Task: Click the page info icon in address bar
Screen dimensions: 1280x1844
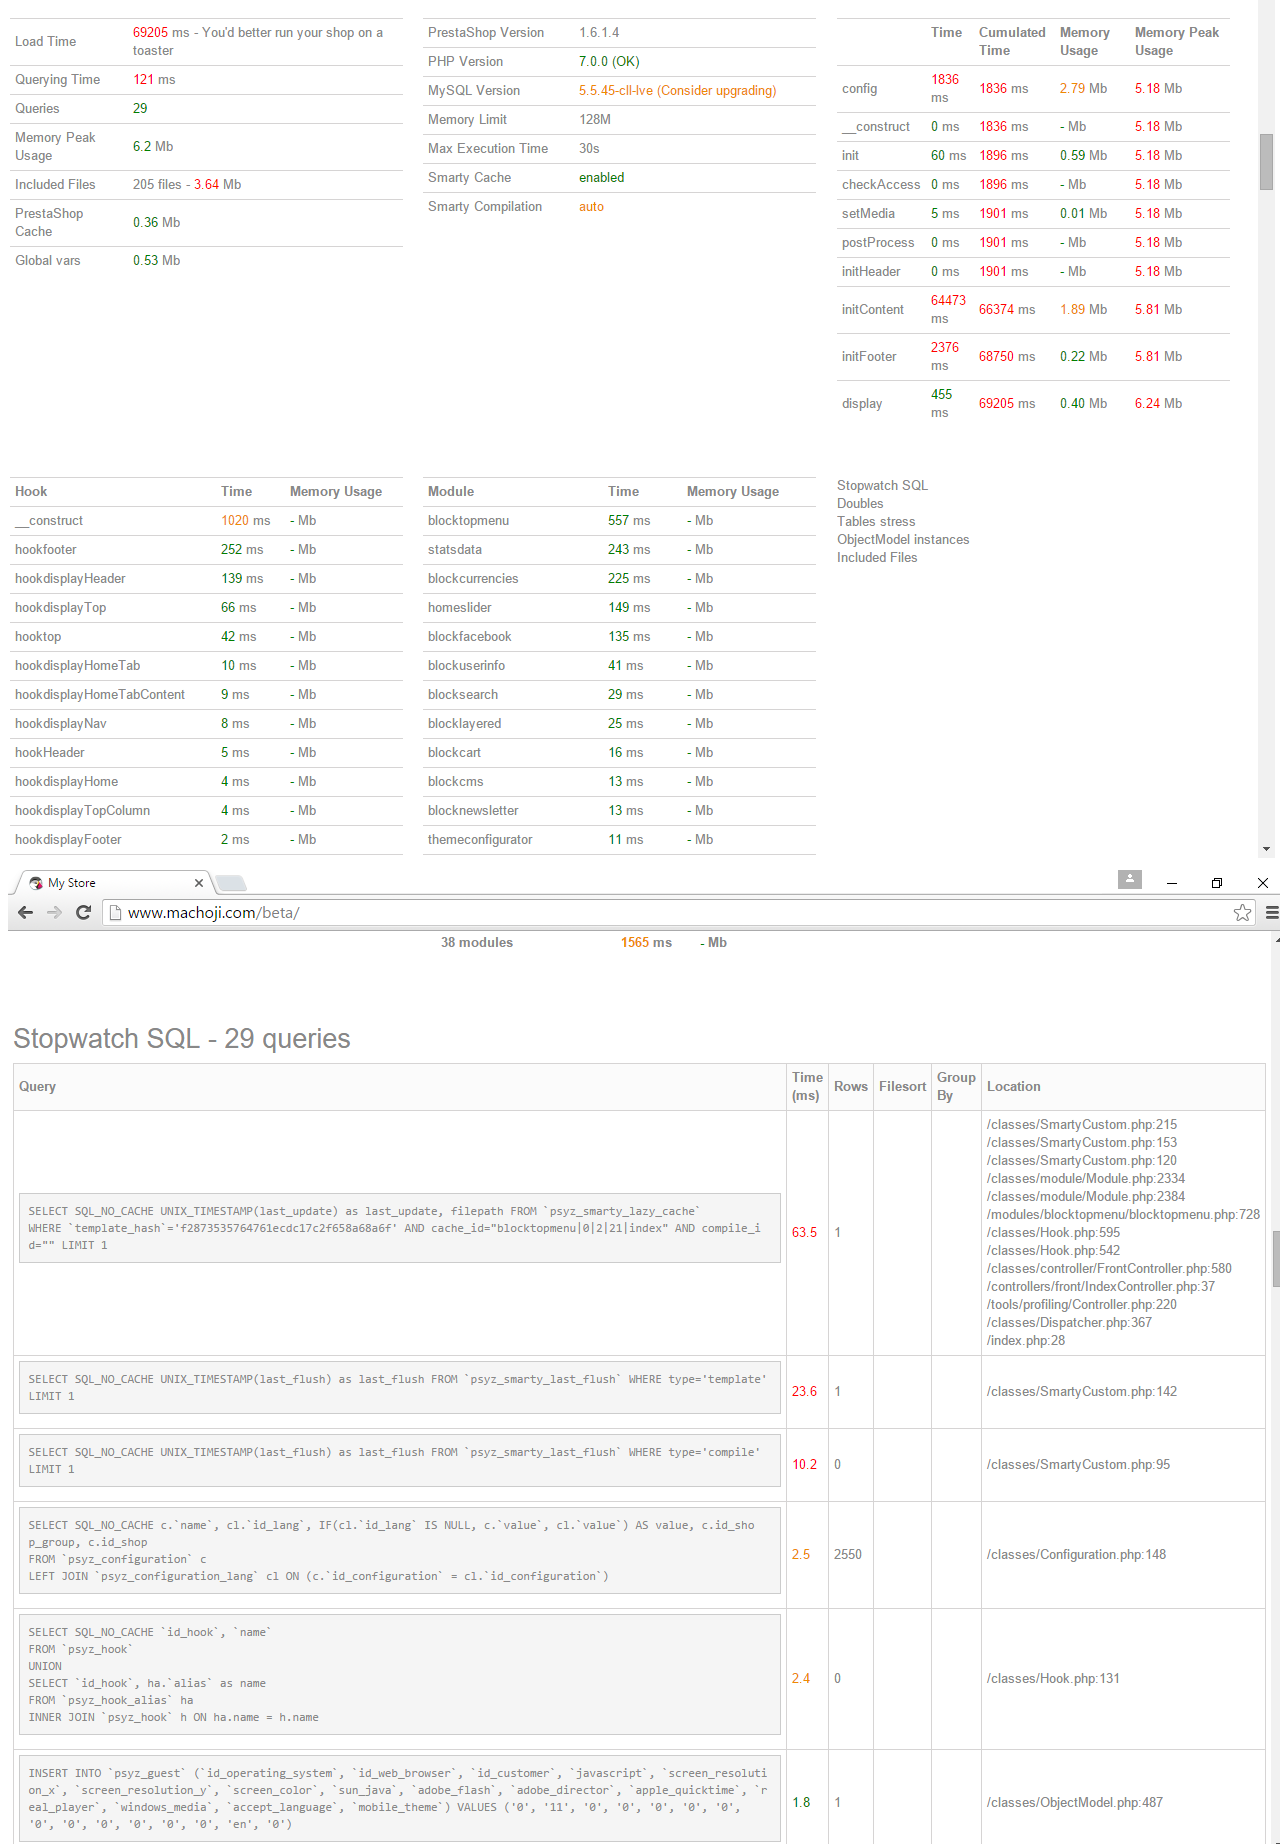Action: point(115,912)
